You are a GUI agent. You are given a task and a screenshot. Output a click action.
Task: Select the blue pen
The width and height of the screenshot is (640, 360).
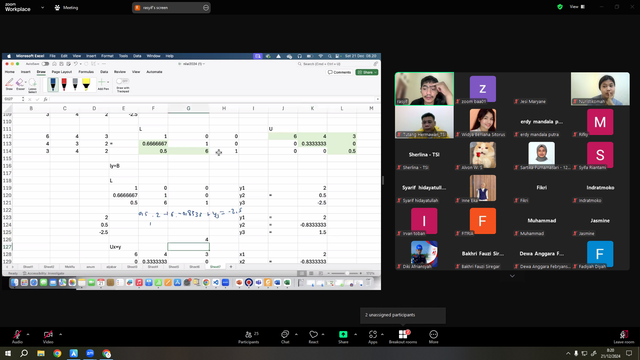53,84
